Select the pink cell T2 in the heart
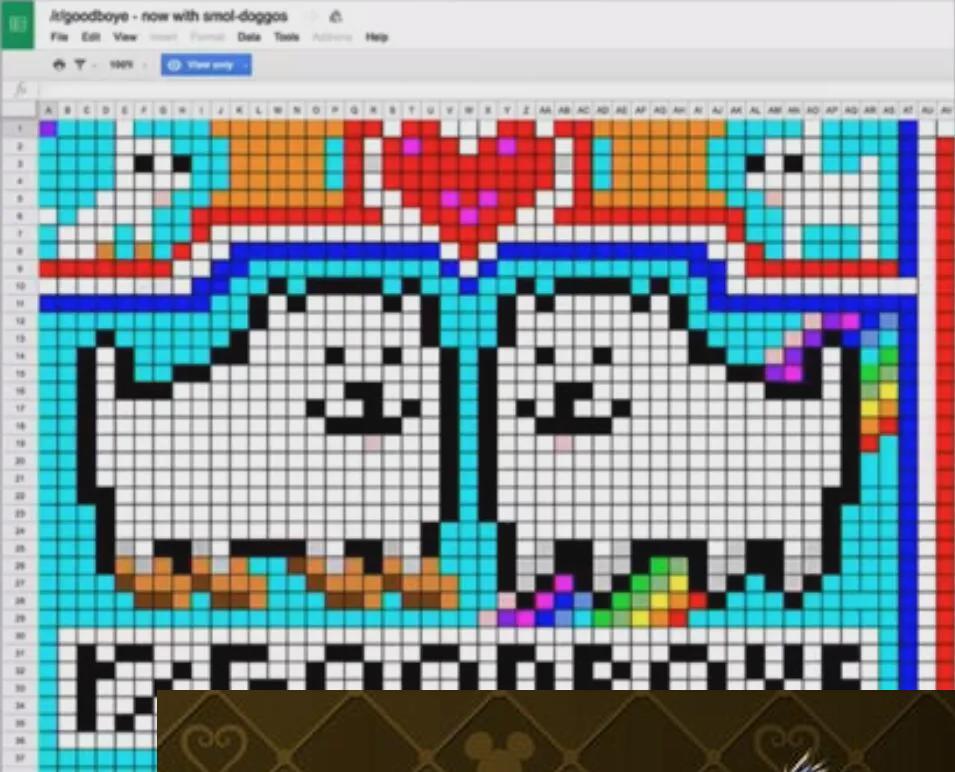Viewport: 955px width, 772px height. pyautogui.click(x=411, y=146)
